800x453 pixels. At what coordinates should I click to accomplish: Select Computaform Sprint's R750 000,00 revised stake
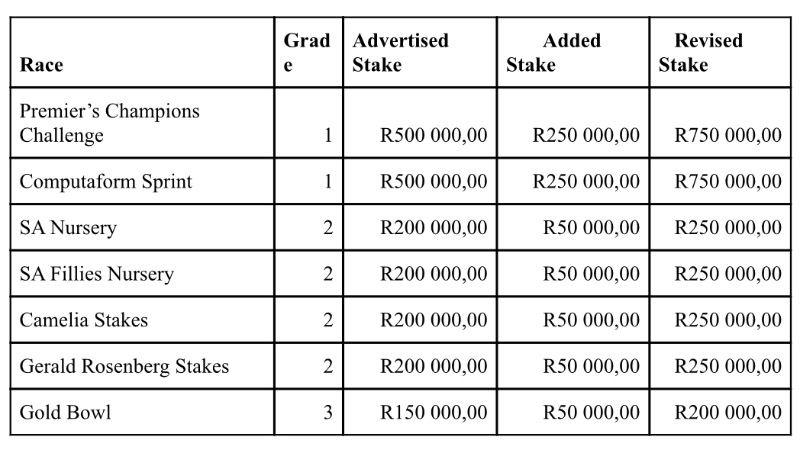point(728,182)
